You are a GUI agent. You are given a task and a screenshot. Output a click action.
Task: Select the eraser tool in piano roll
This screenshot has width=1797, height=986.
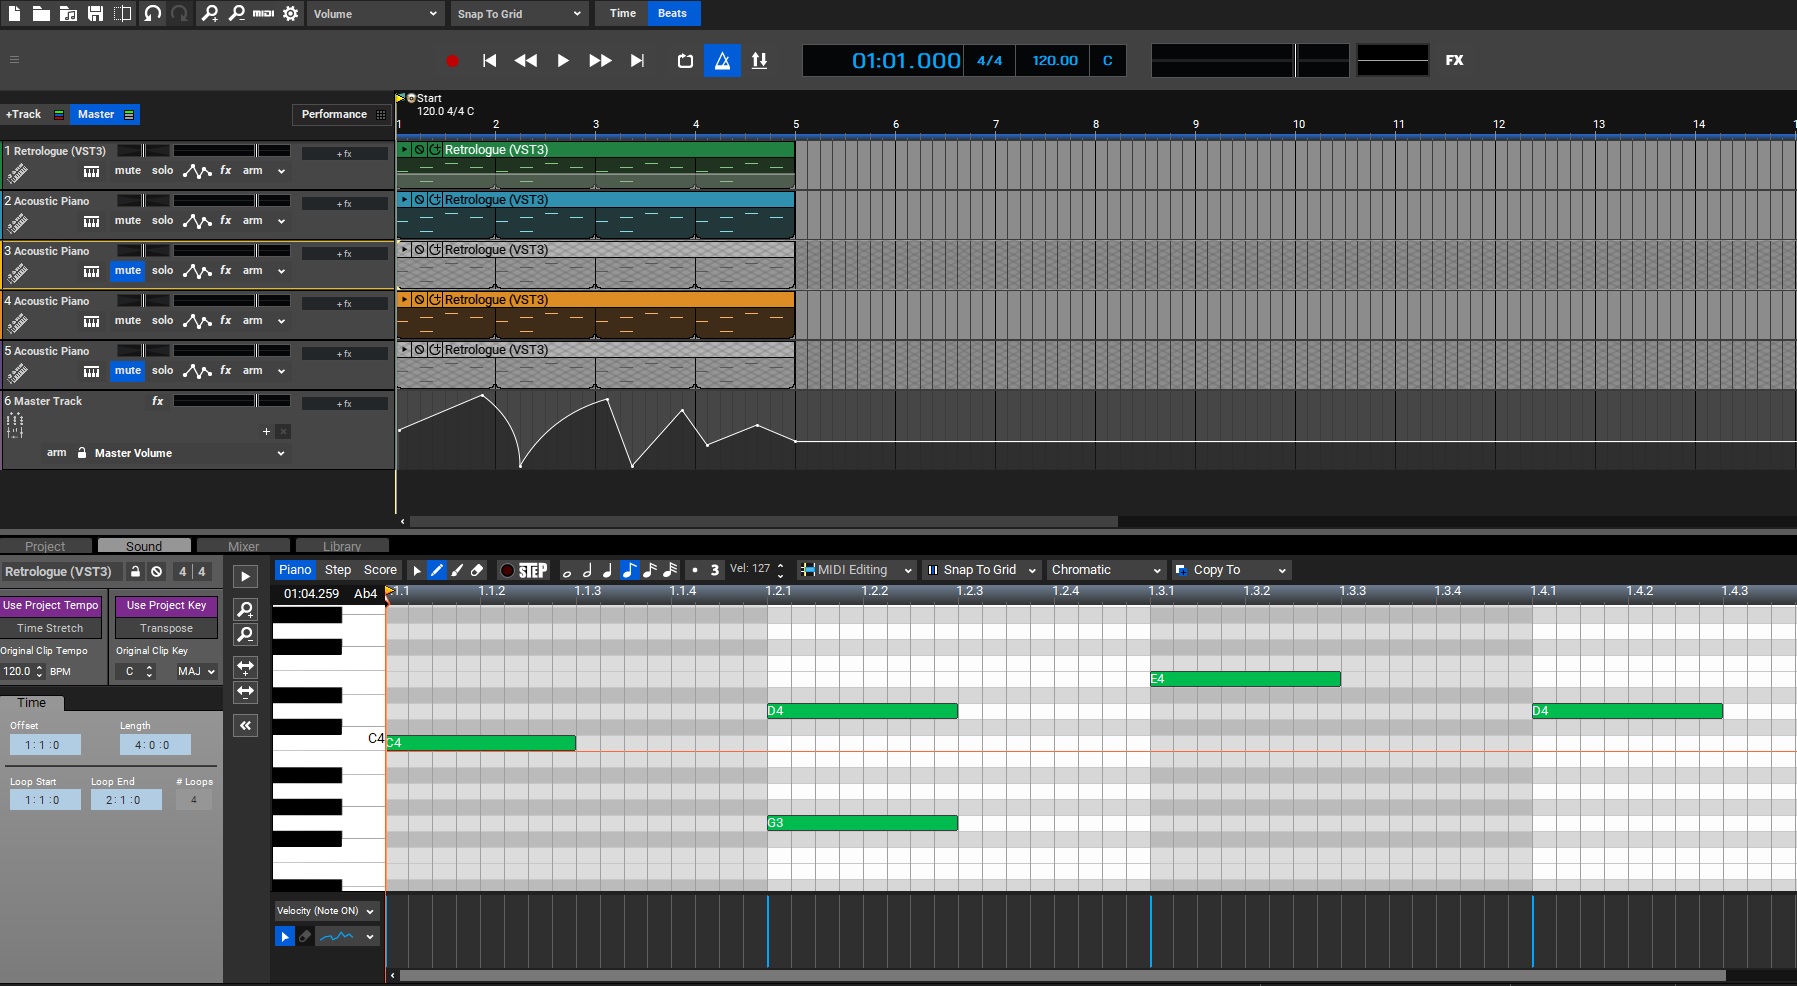pyautogui.click(x=477, y=570)
